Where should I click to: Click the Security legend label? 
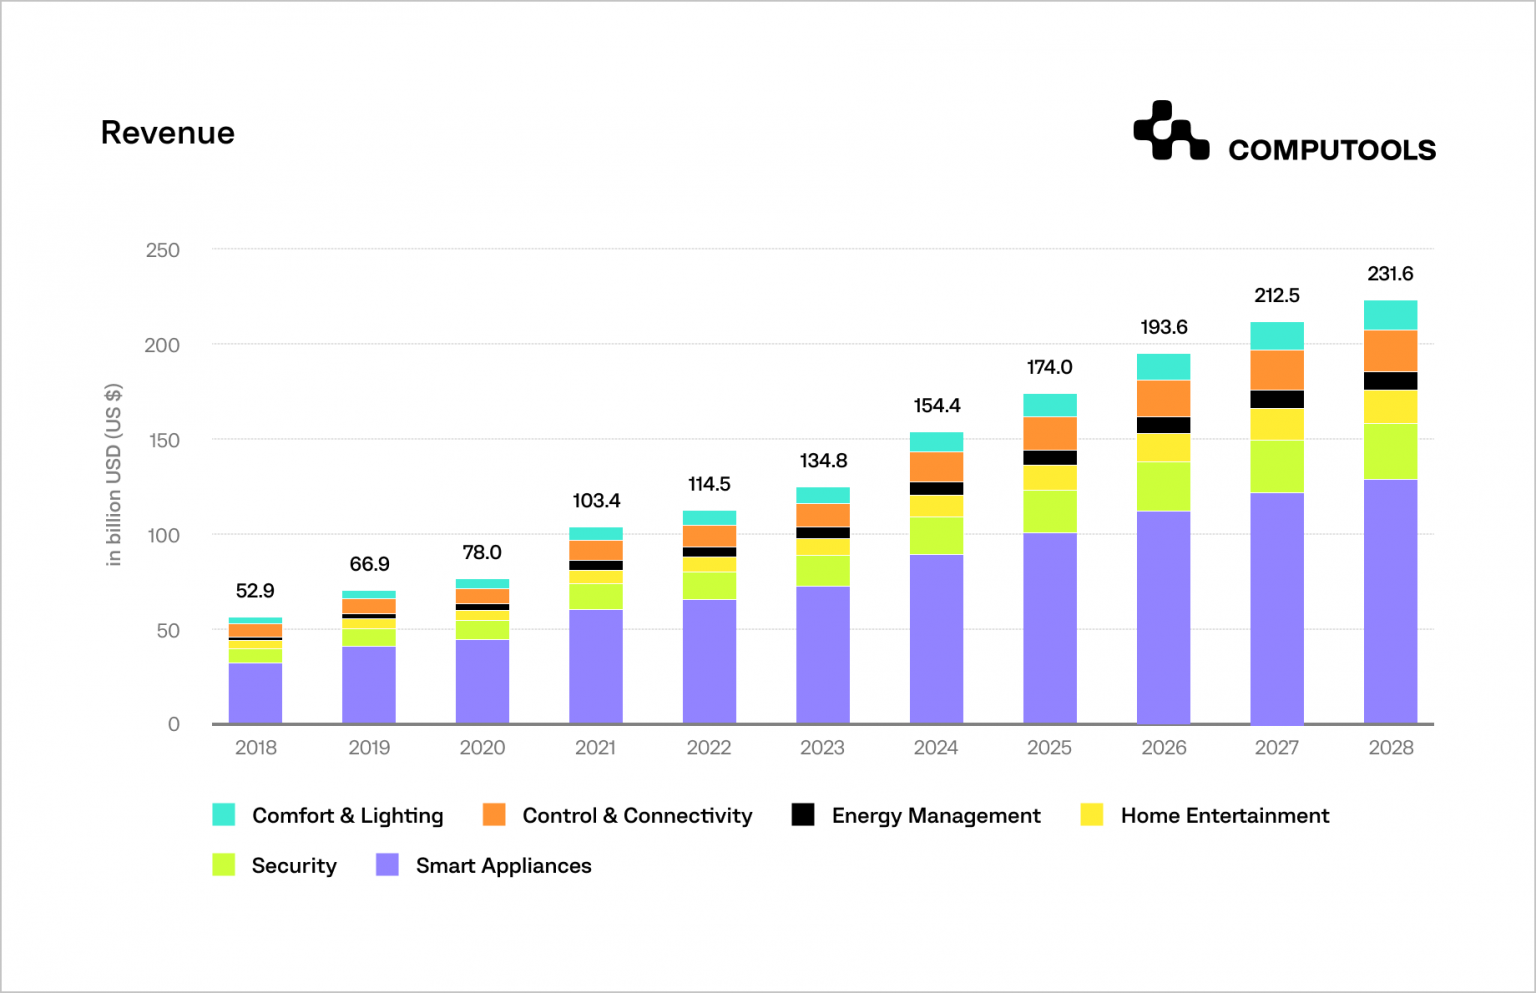[x=294, y=866]
